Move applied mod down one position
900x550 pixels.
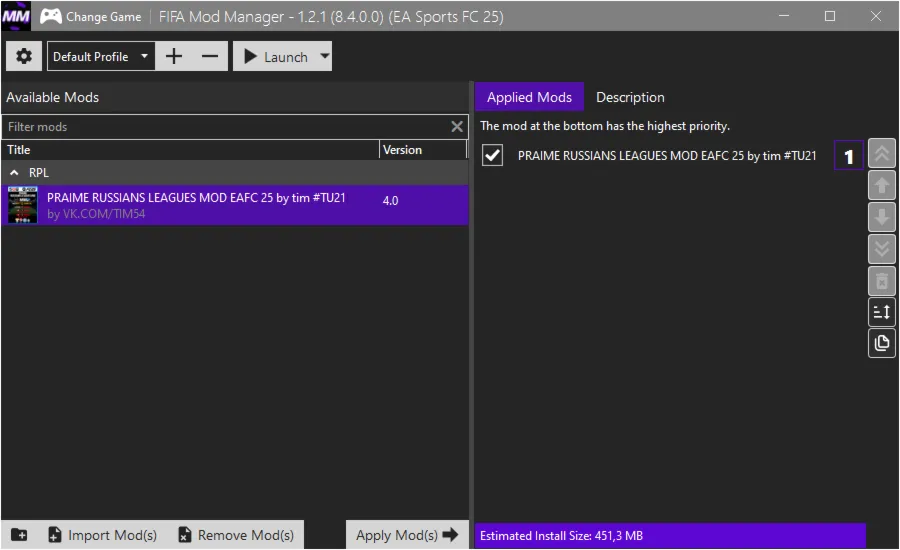(882, 217)
